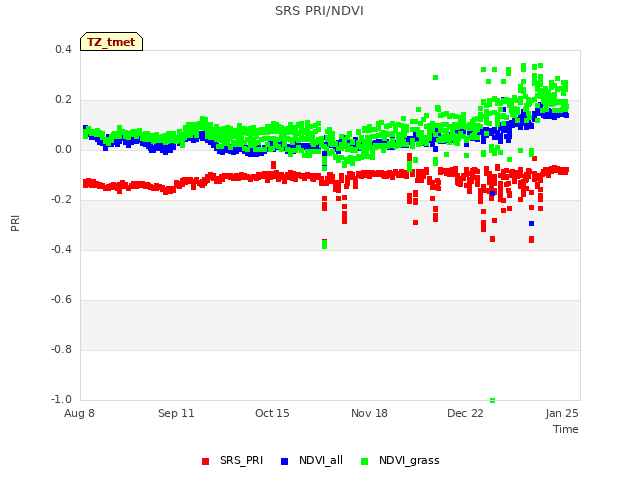
Task: Click the 0.4 y-axis tick label
Action: (63, 49)
